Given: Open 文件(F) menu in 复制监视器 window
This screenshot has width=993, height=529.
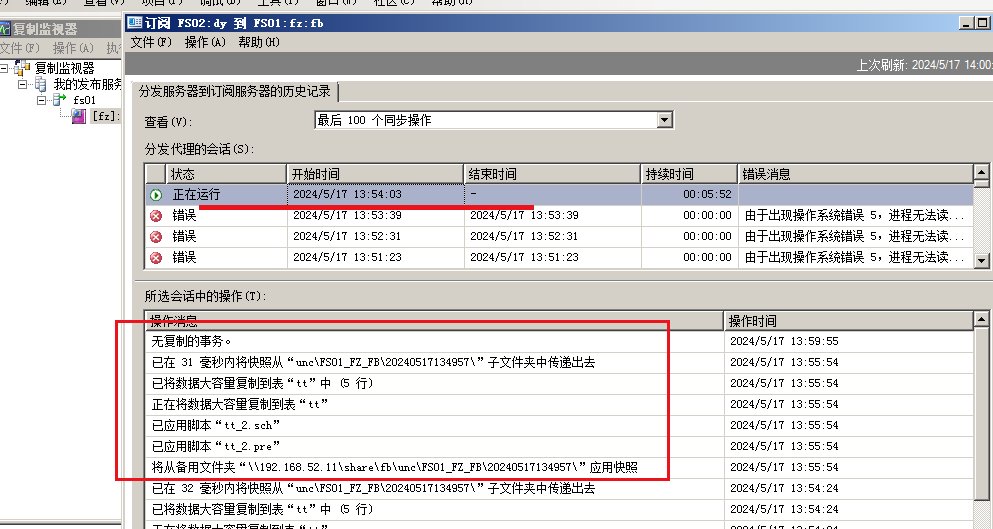Looking at the screenshot, I should tap(20, 48).
